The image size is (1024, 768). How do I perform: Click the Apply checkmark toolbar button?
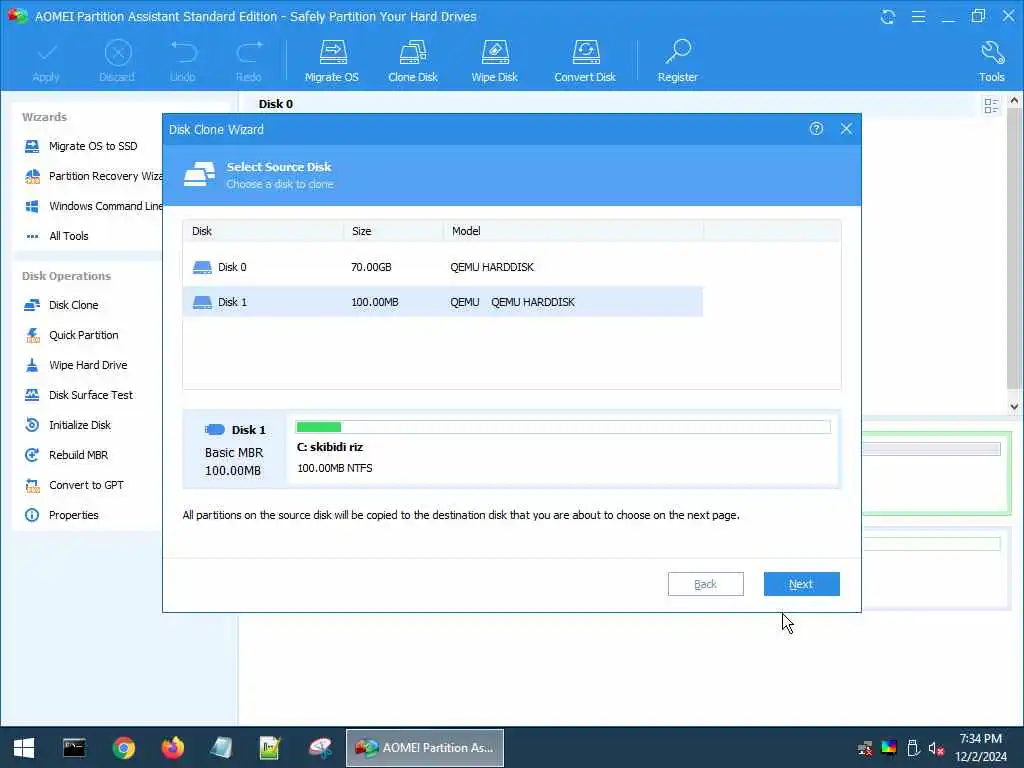pos(46,61)
